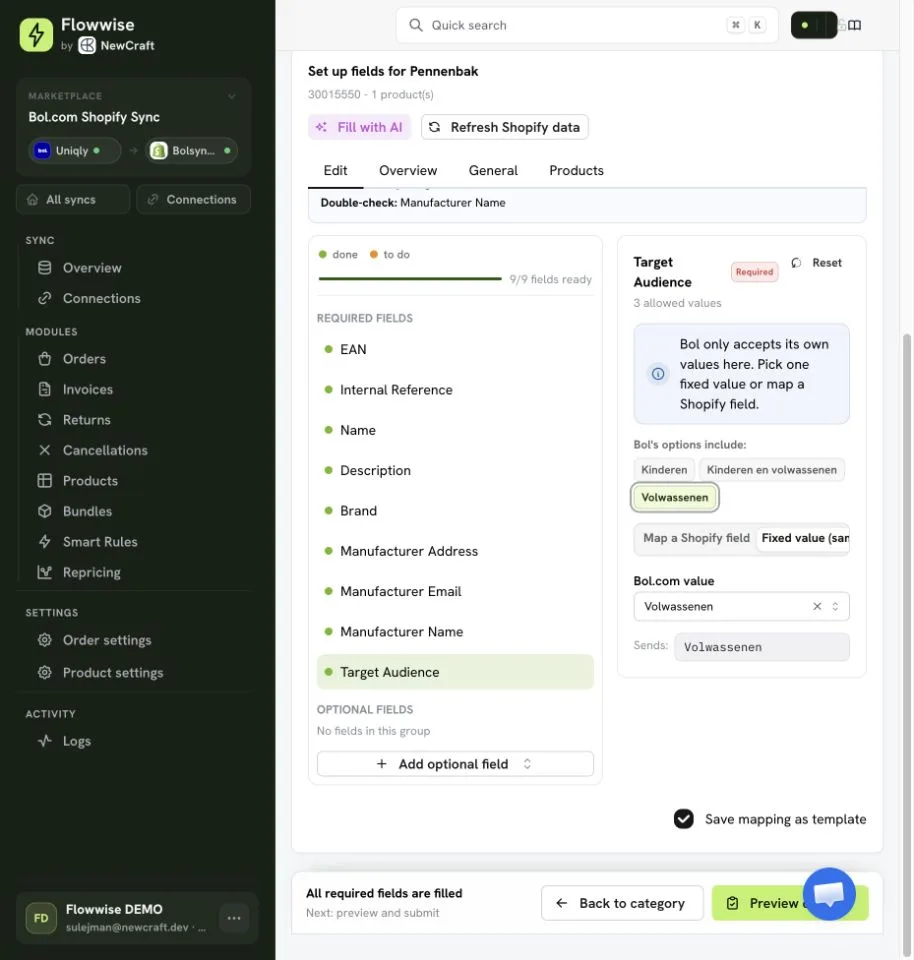Viewport: 914px width, 960px height.
Task: Select the Brand field
Action: click(x=455, y=511)
